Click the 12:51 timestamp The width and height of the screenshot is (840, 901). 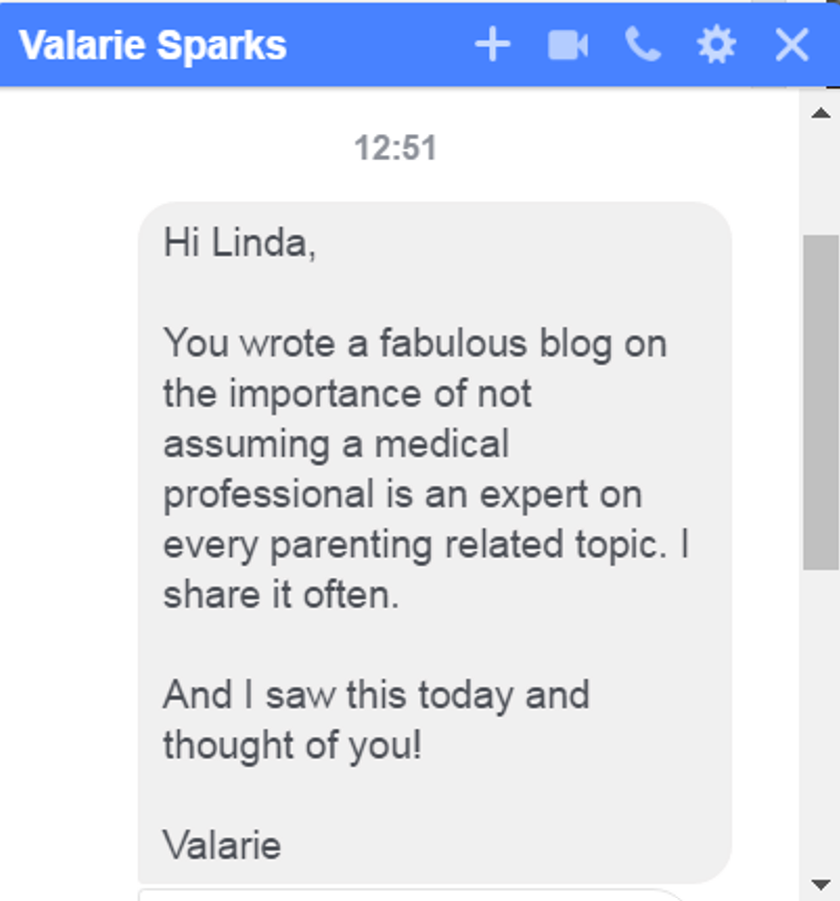(395, 149)
